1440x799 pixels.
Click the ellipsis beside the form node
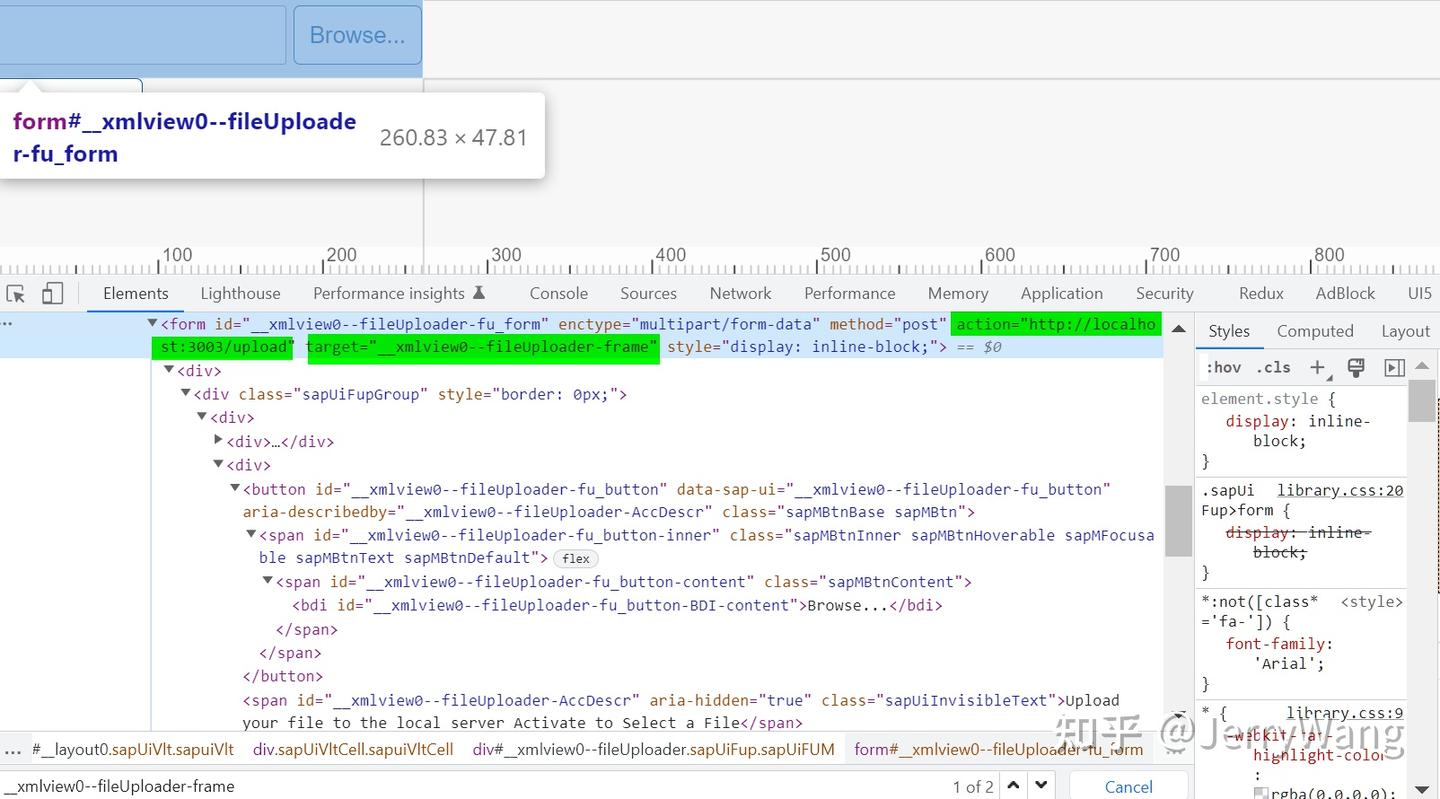[x=7, y=325]
